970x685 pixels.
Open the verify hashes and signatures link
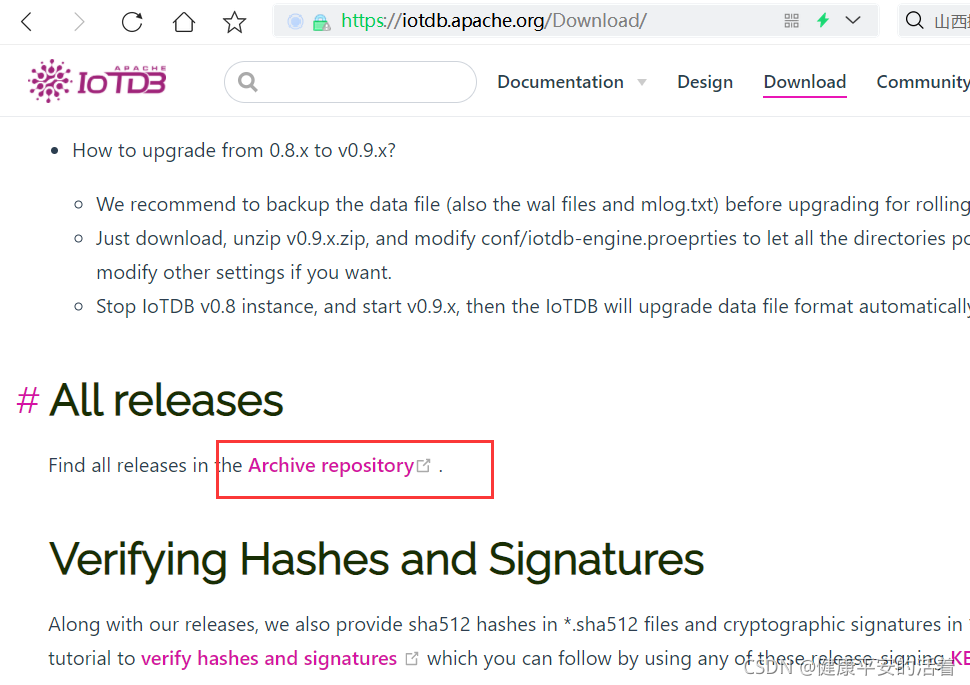pyautogui.click(x=268, y=658)
